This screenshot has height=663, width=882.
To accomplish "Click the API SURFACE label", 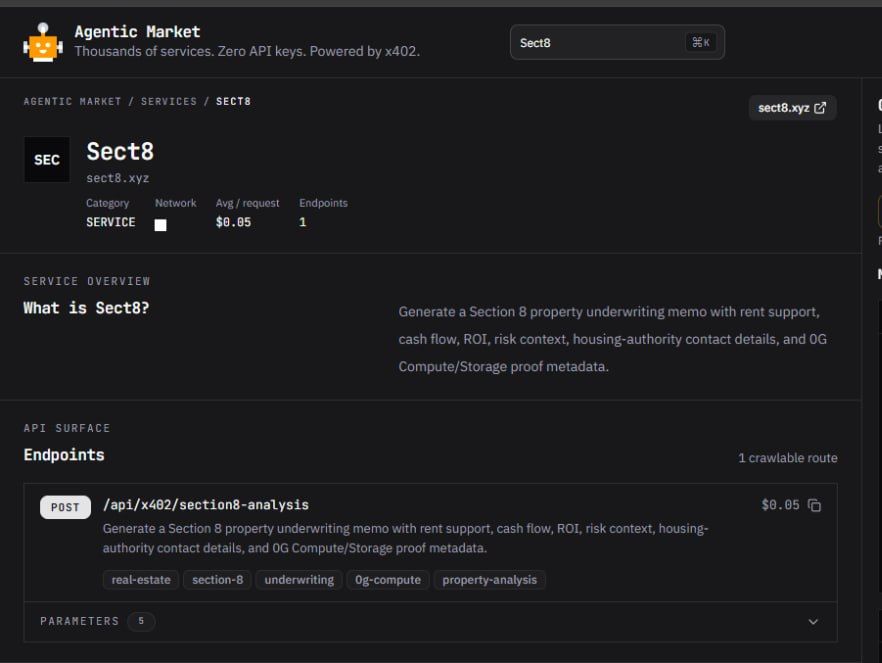I will (67, 428).
